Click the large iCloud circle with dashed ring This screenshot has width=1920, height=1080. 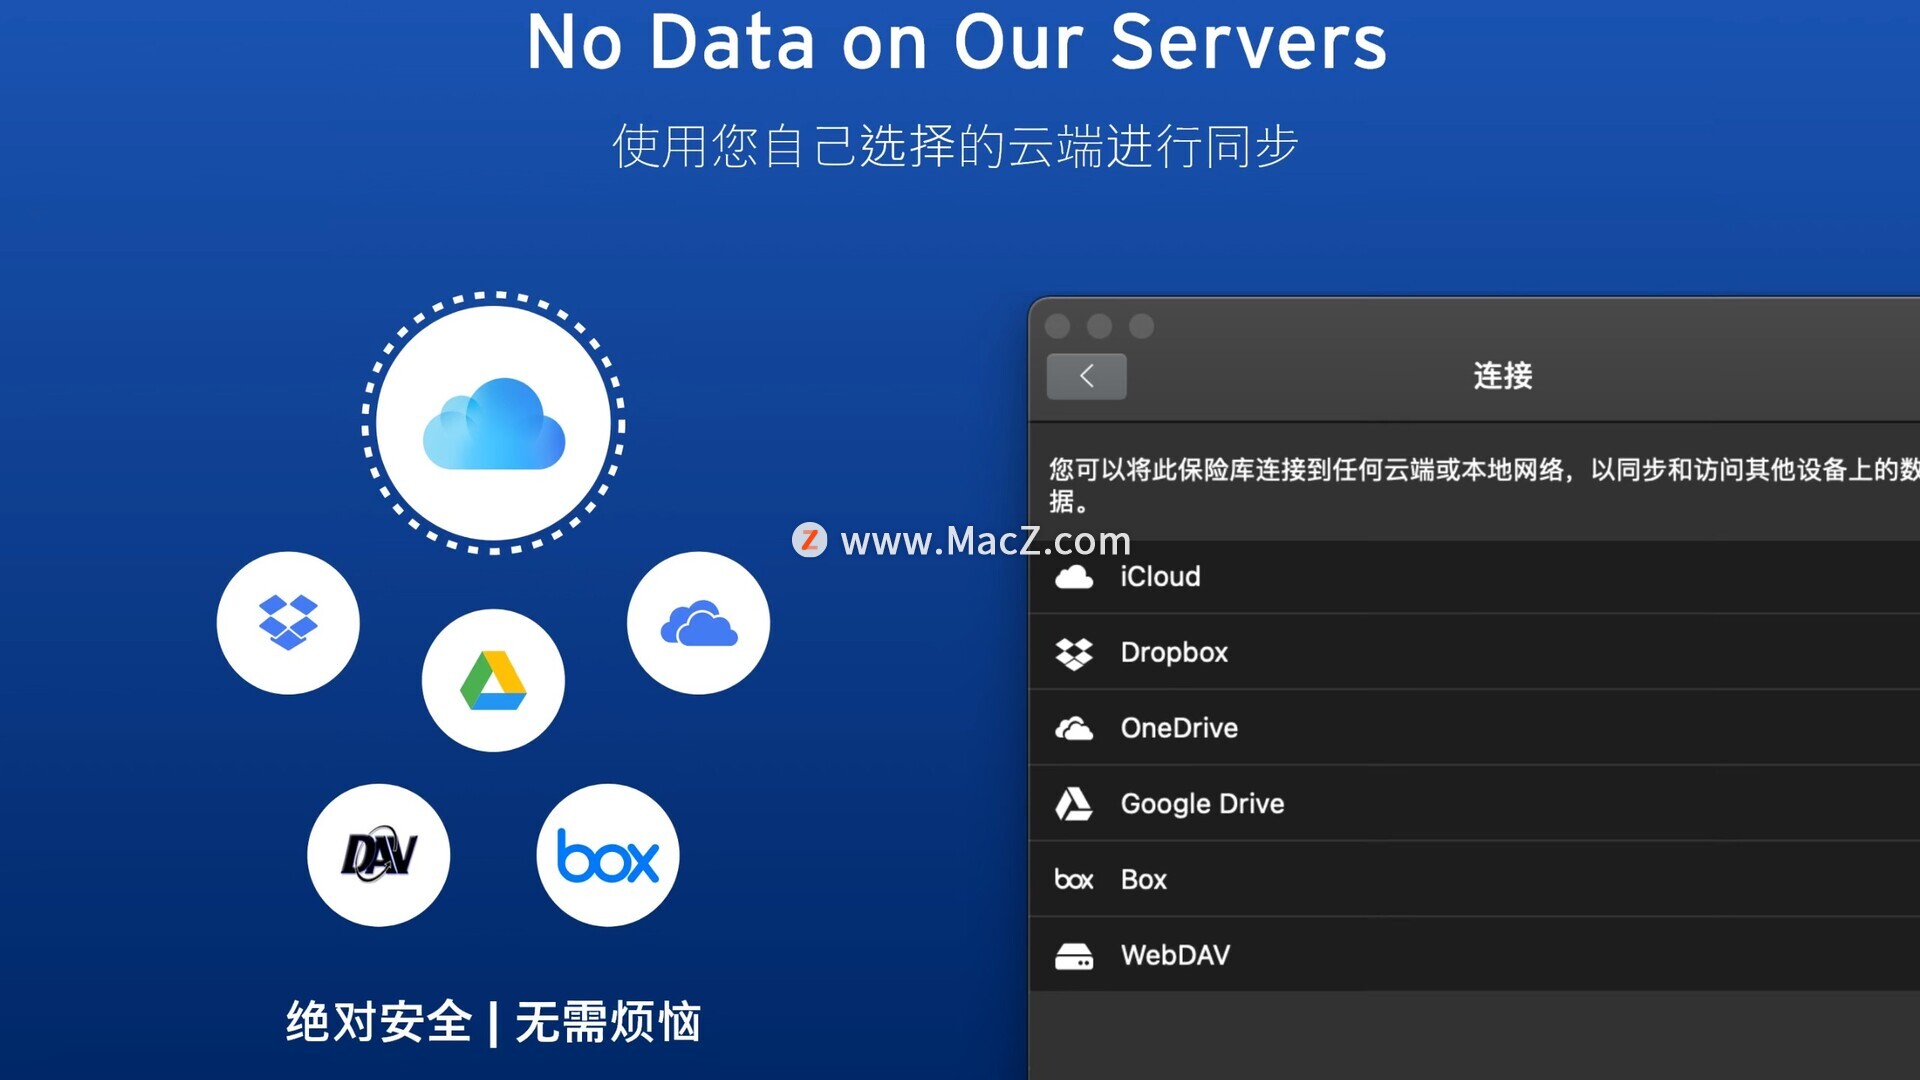493,424
